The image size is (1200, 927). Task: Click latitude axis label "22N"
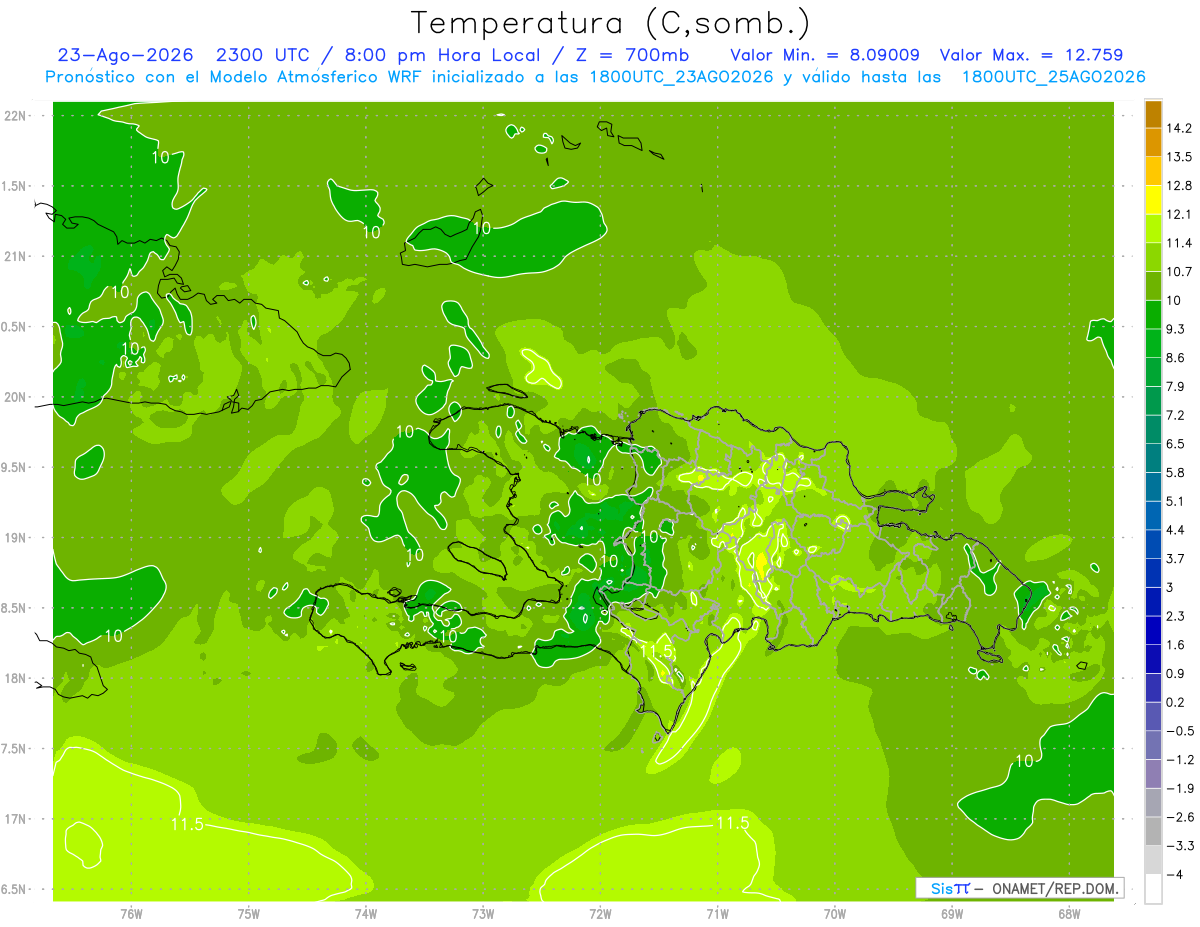(x=17, y=116)
